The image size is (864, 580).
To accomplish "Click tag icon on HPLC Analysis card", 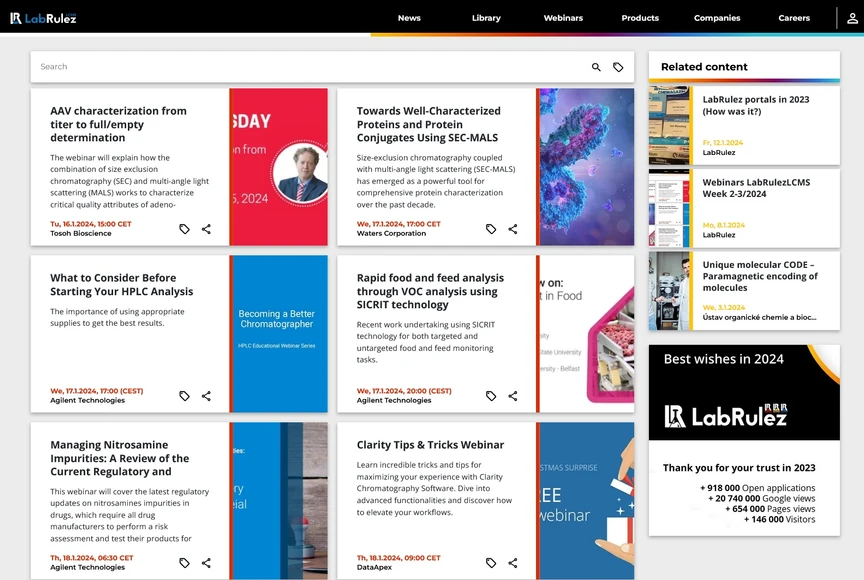I will pos(185,396).
